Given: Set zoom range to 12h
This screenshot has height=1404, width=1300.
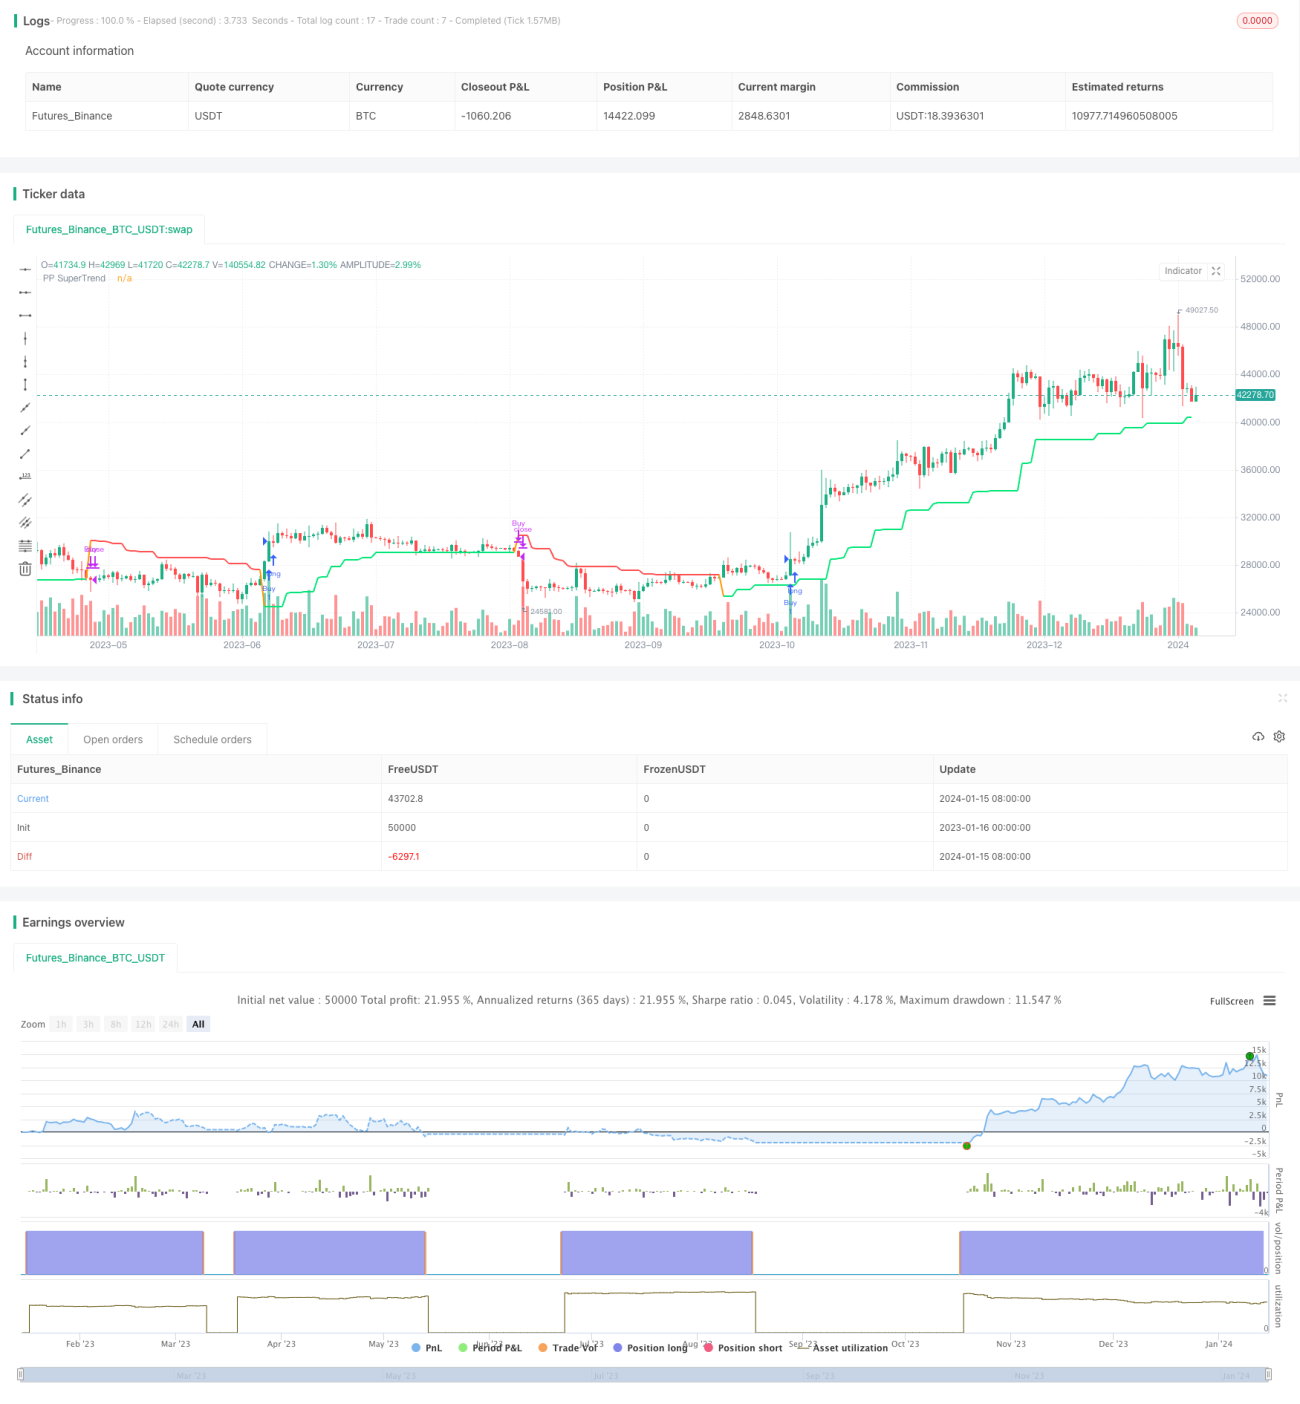Looking at the screenshot, I should click(x=143, y=1024).
